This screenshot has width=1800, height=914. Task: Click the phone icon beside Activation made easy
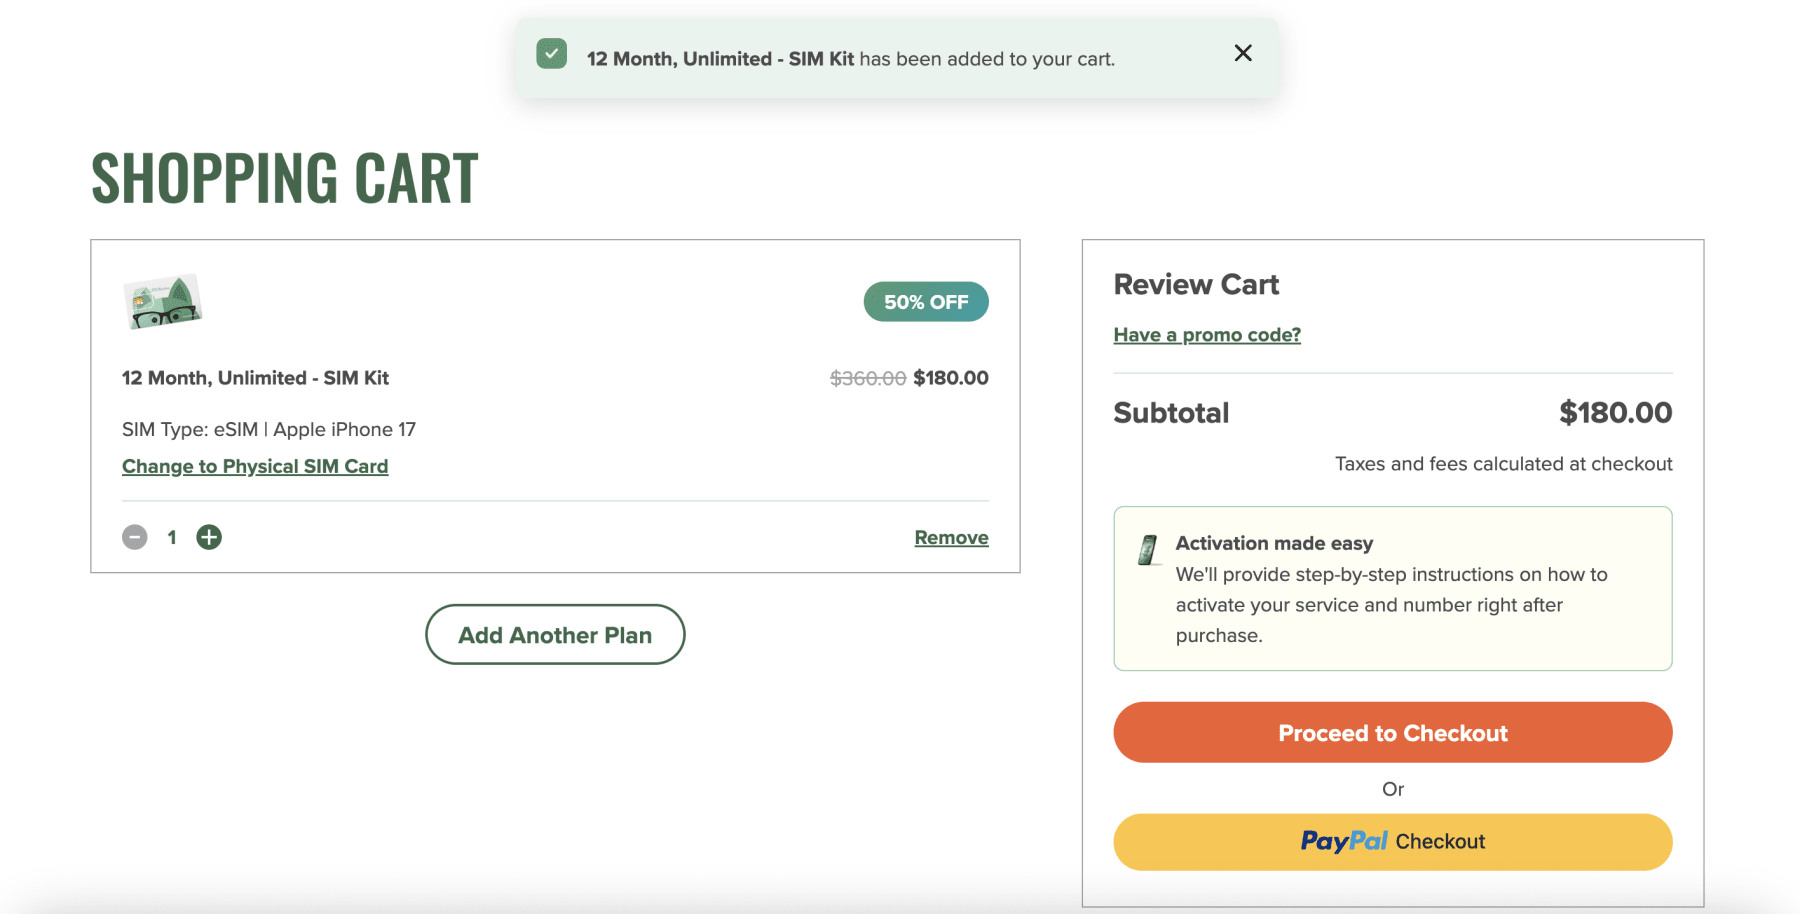[x=1148, y=550]
